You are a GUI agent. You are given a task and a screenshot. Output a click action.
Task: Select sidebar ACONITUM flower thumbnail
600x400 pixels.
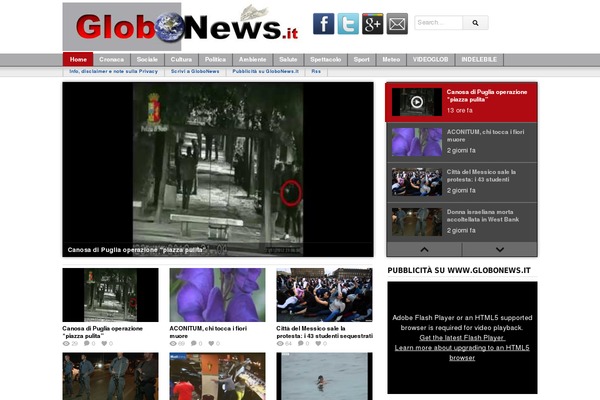pyautogui.click(x=417, y=142)
